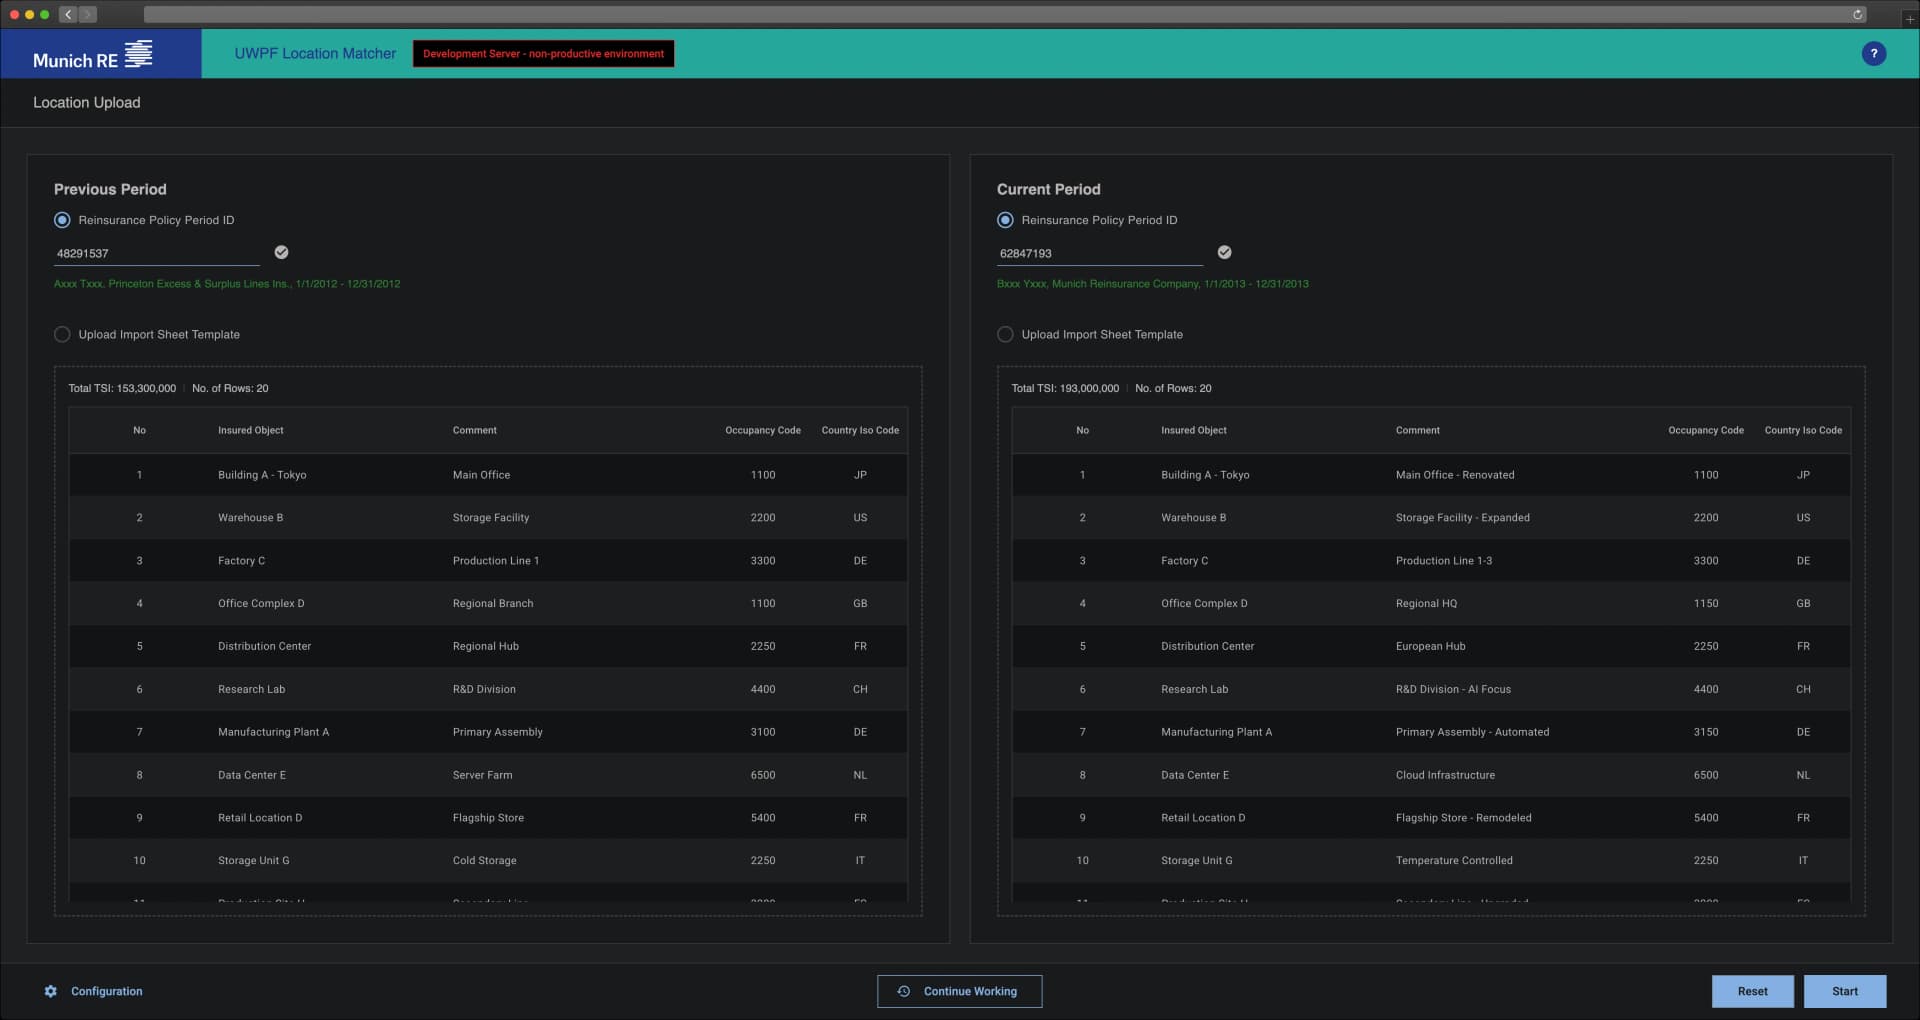Click the Development Server non-productive environment badge
This screenshot has width=1920, height=1020.
point(543,54)
